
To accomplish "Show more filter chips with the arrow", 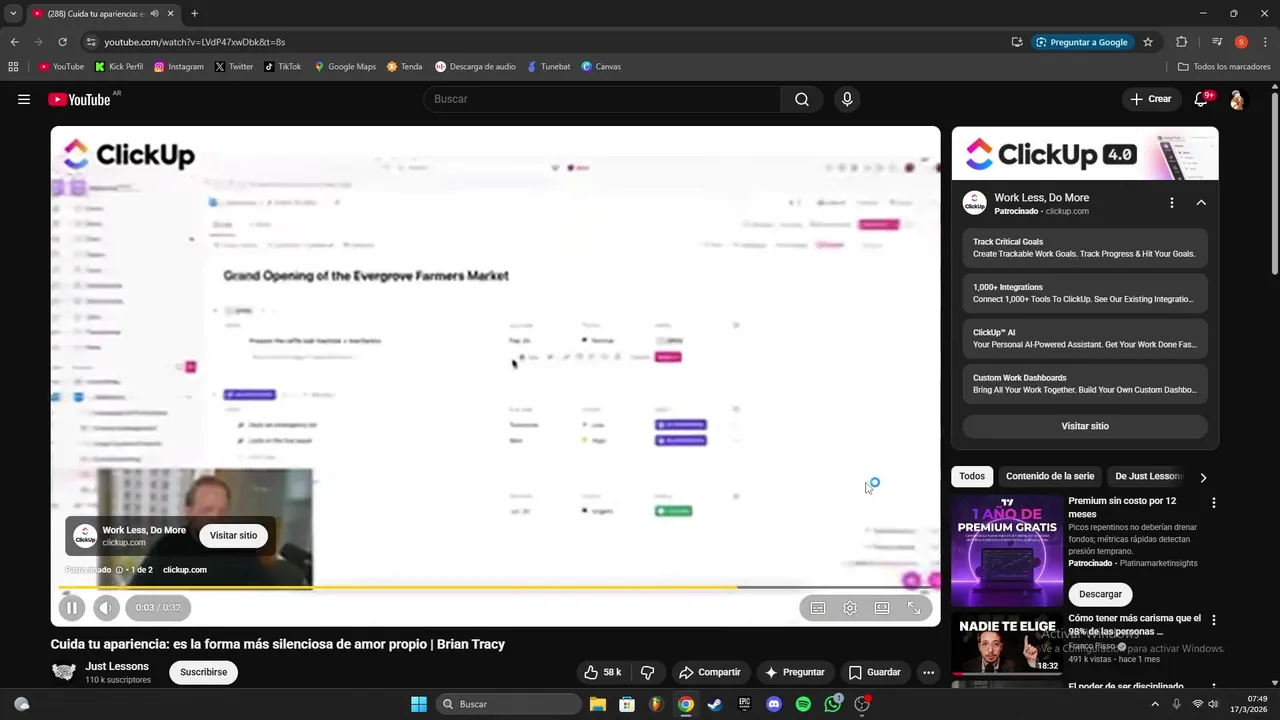I will [x=1203, y=477].
